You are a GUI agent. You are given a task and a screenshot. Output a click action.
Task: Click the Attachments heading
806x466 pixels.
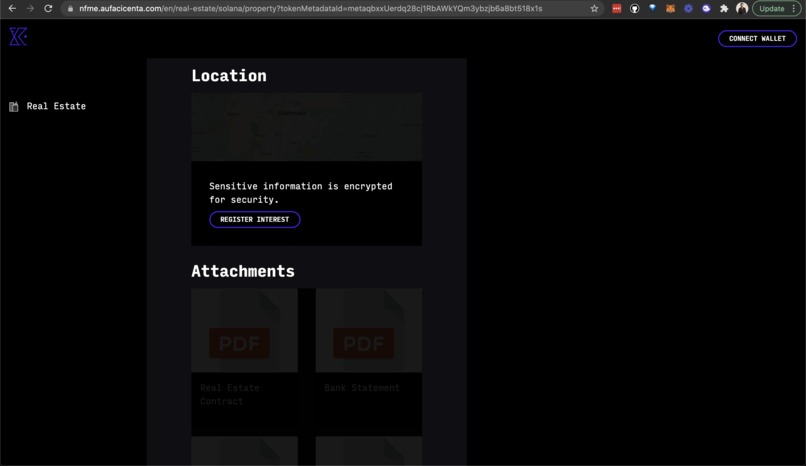pyautogui.click(x=243, y=271)
